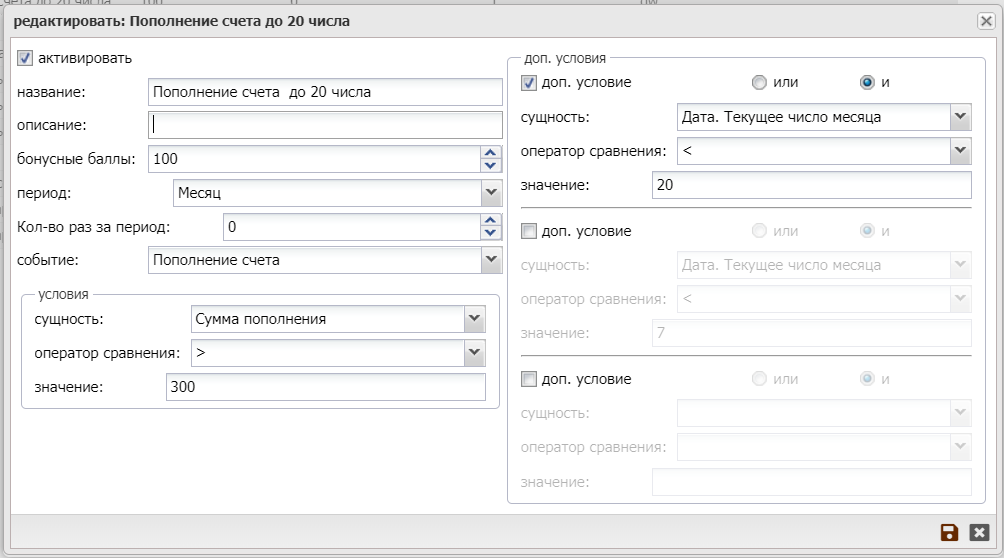Close dialog with the top-right X button
The height and width of the screenshot is (558, 1004).
click(985, 20)
